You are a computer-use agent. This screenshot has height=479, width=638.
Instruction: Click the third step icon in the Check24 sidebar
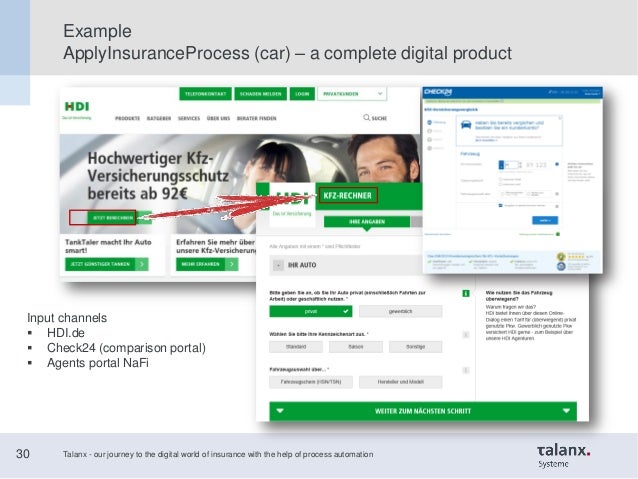pyautogui.click(x=430, y=140)
